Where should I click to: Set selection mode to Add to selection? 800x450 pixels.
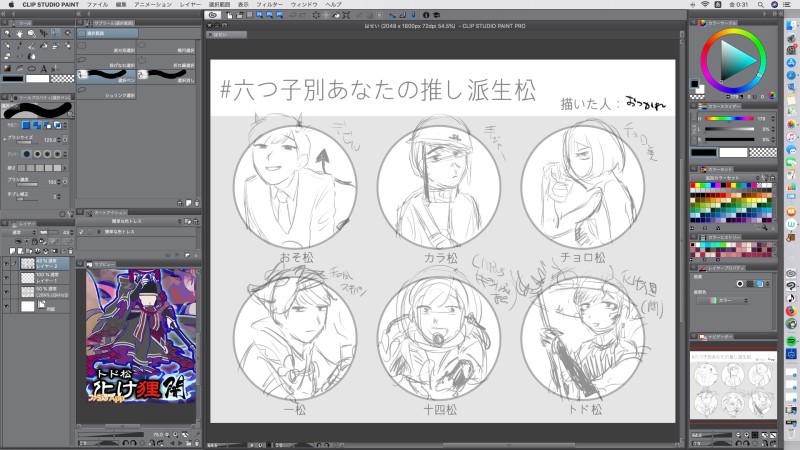click(x=37, y=125)
